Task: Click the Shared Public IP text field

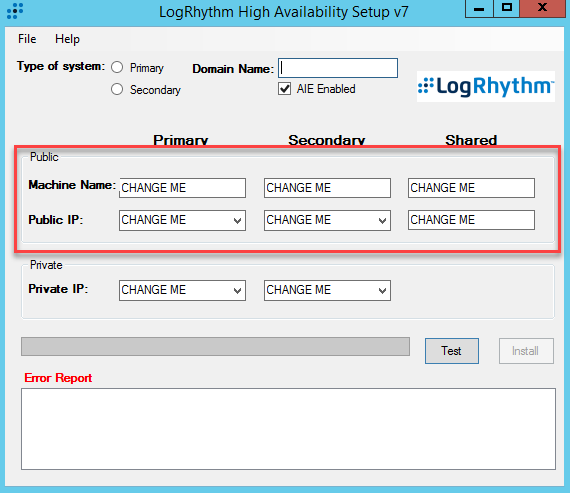Action: click(x=471, y=220)
